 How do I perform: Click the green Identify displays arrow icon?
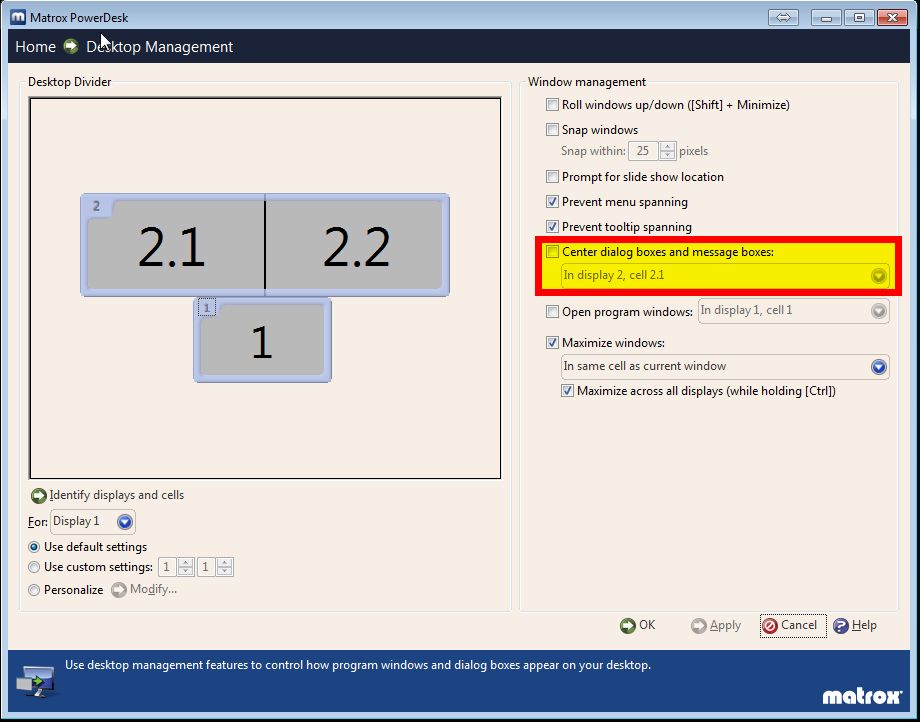coord(38,496)
